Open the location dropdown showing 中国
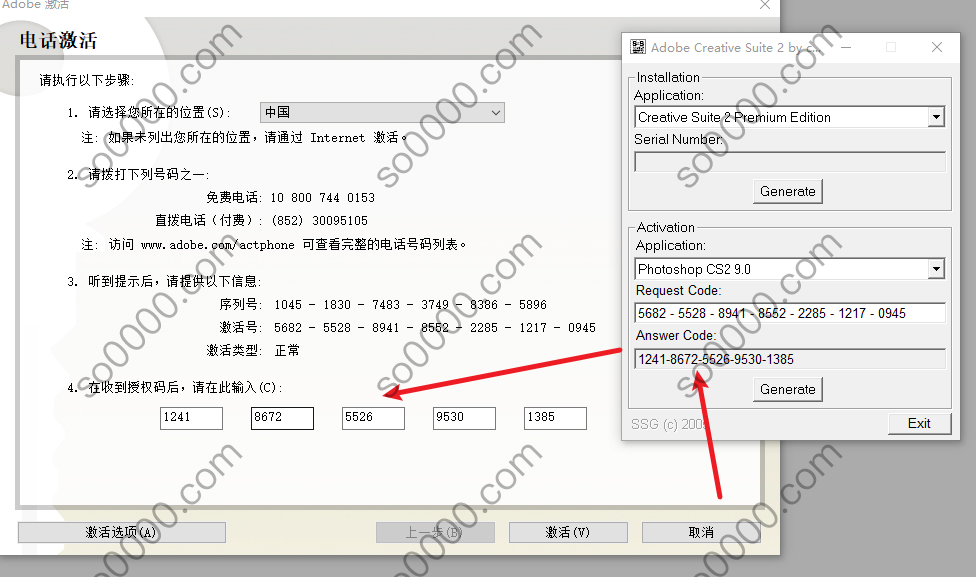The height and width of the screenshot is (577, 976). (x=382, y=113)
